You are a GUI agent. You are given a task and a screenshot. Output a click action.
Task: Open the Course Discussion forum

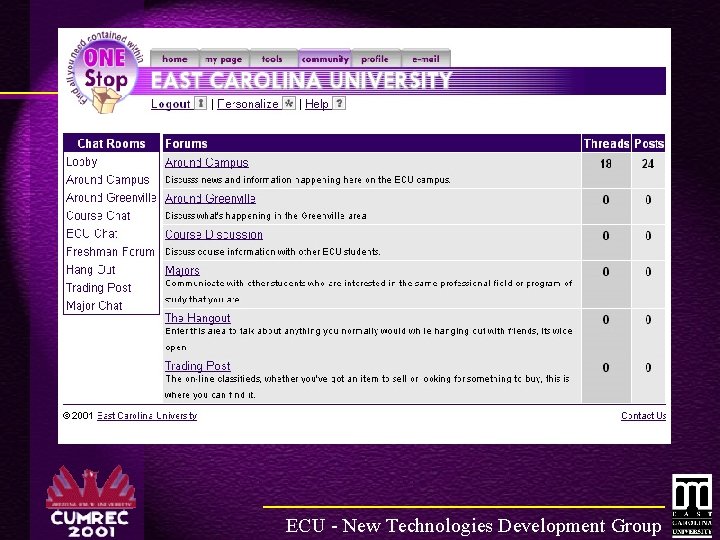[x=214, y=235]
